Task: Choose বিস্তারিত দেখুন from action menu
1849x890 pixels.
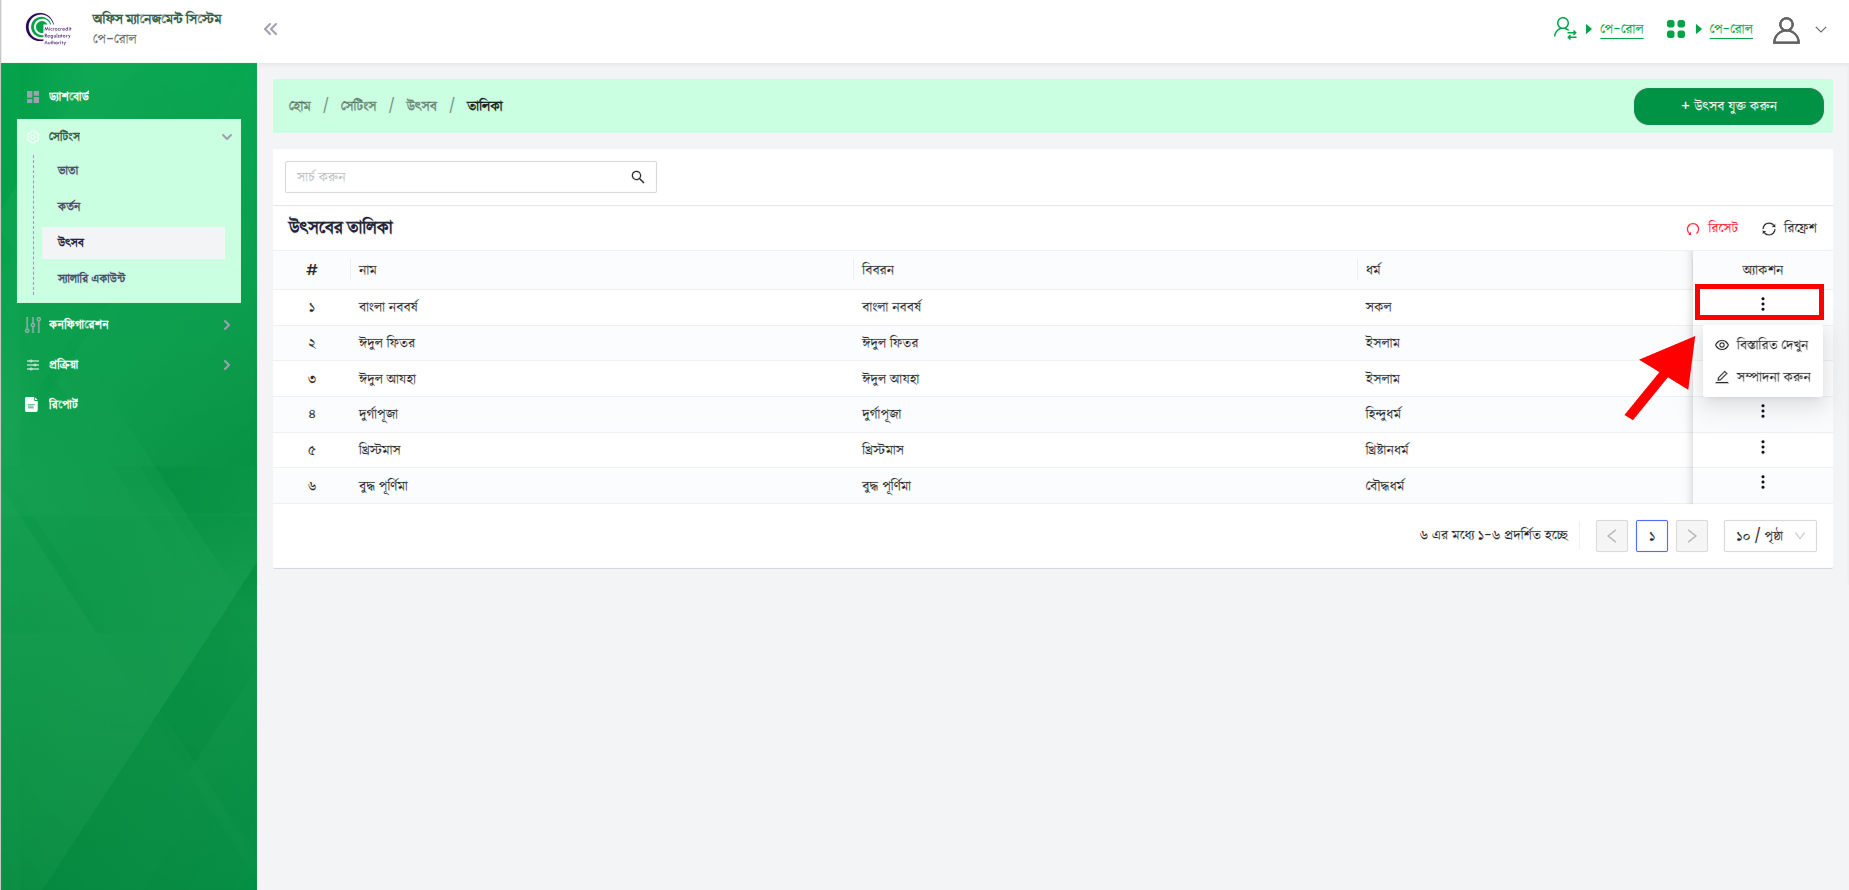Action: (1762, 345)
